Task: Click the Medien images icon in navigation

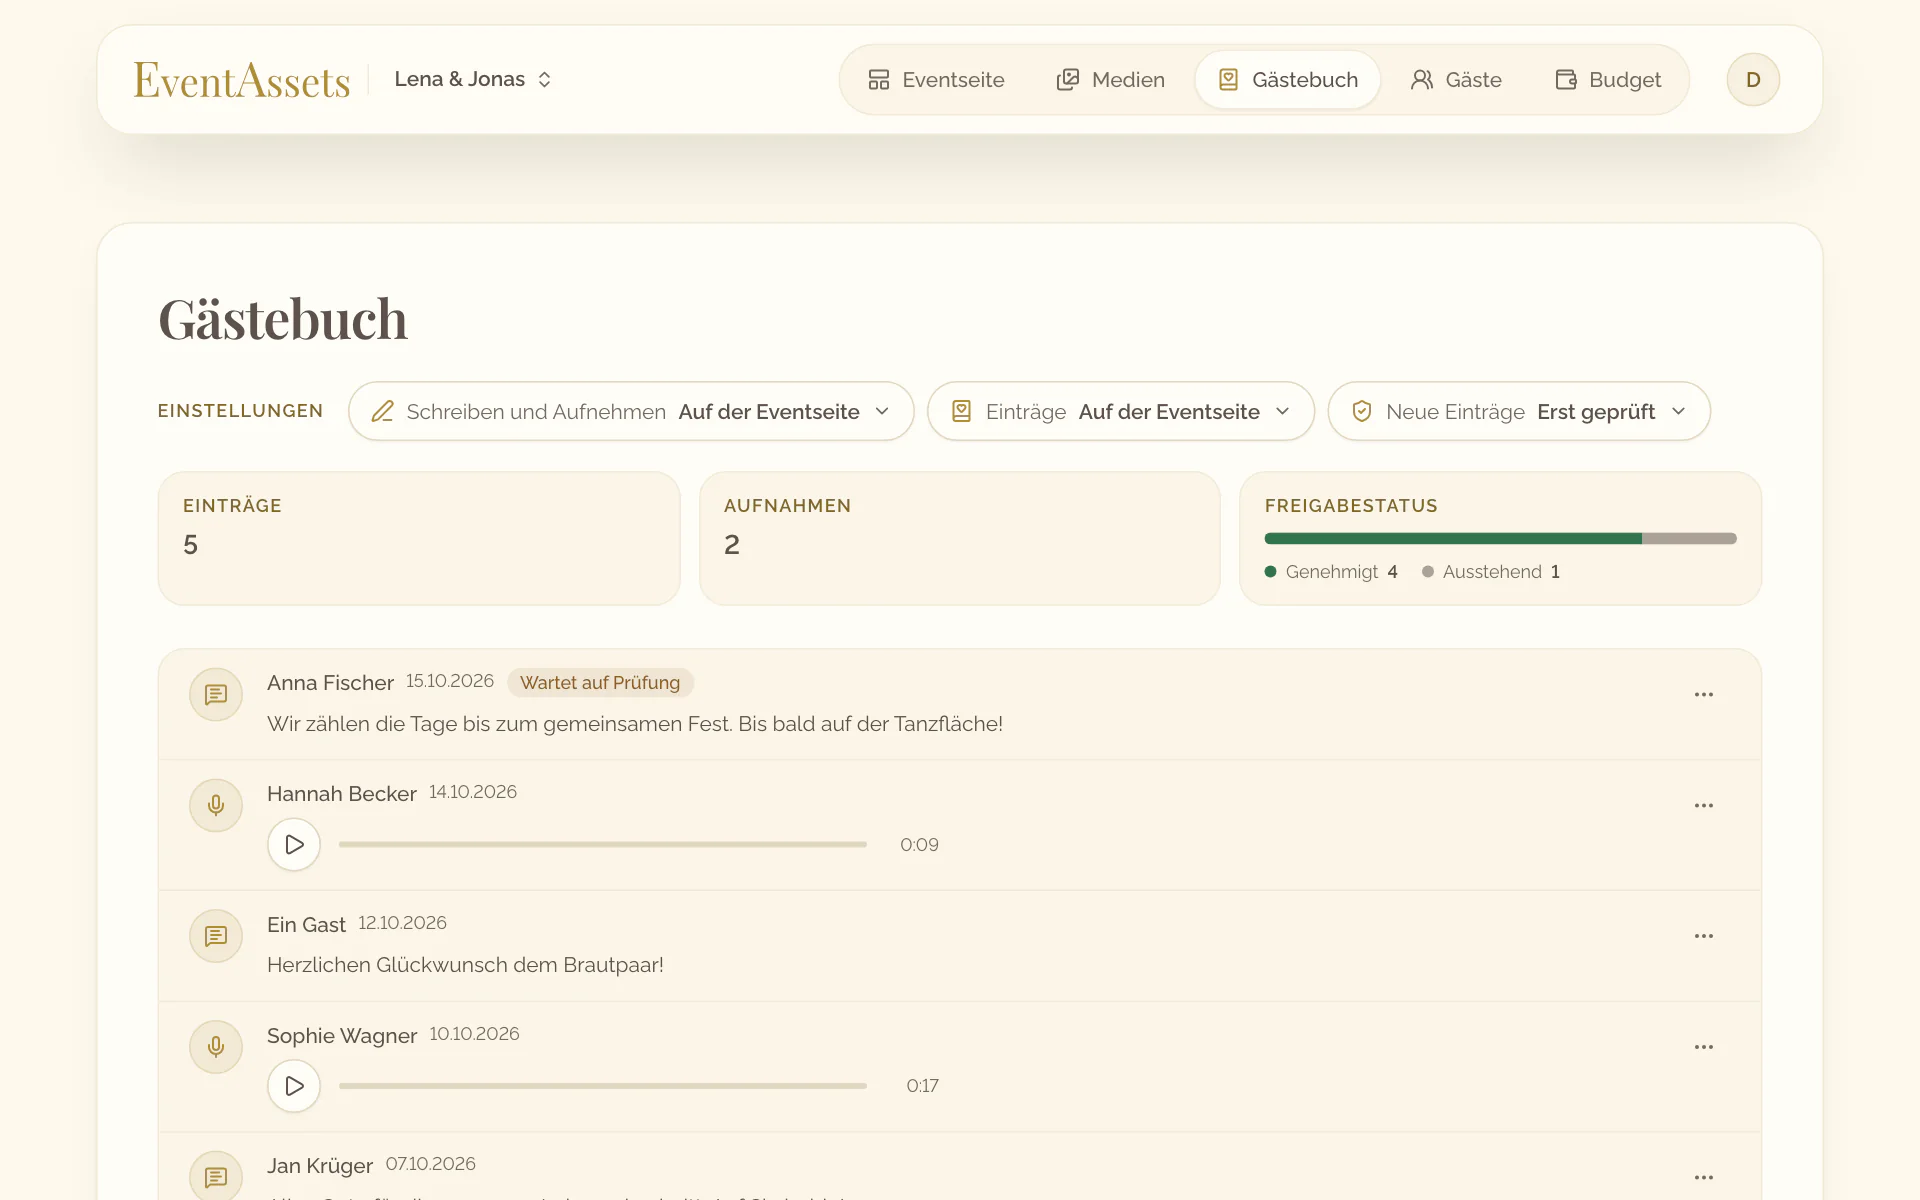Action: [x=1068, y=80]
